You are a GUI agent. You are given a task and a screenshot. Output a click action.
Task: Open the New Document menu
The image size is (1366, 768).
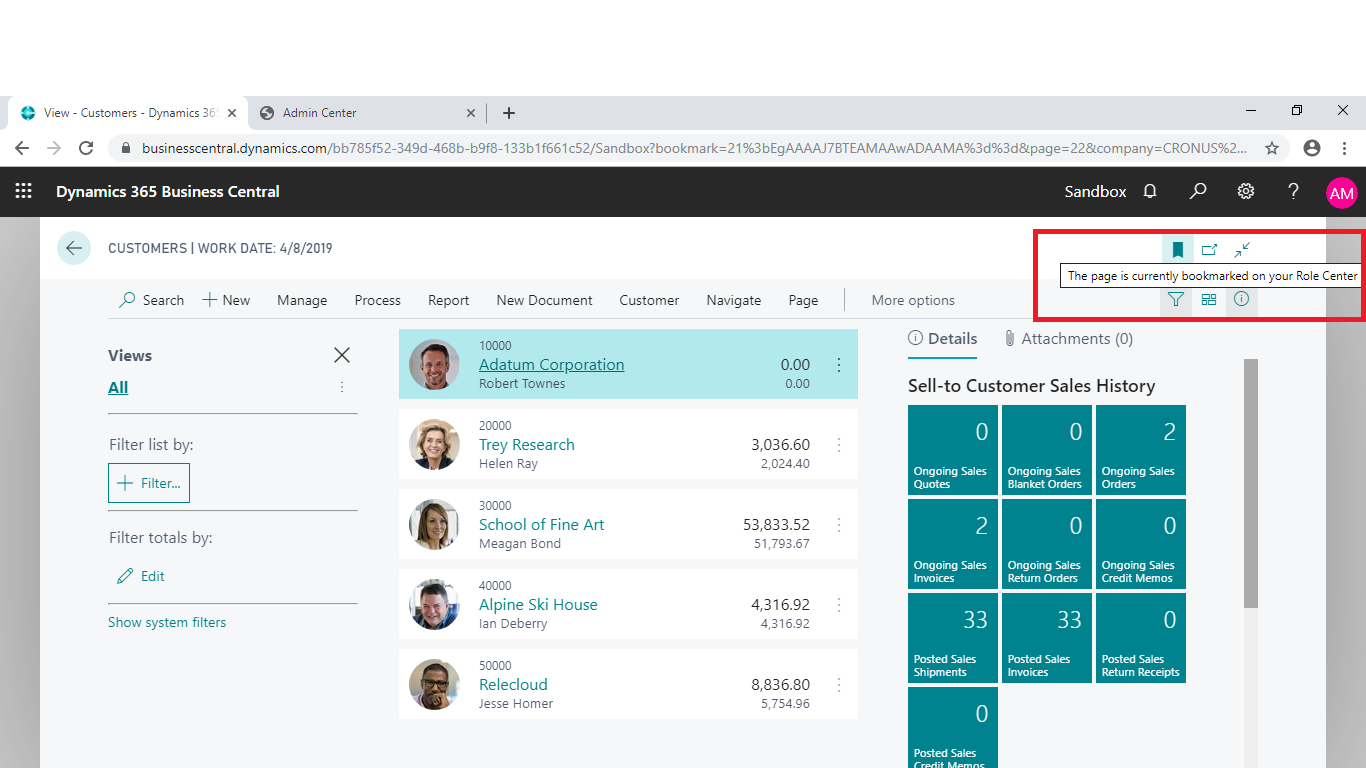[544, 300]
